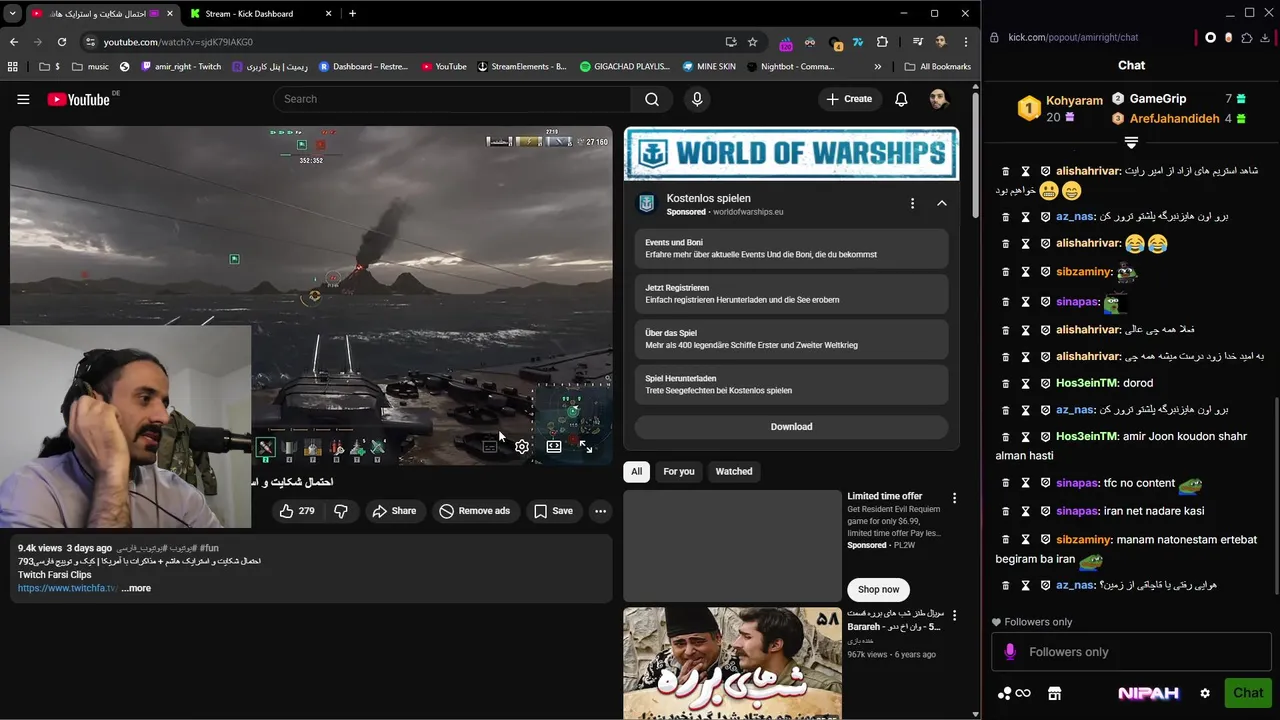This screenshot has width=1280, height=720.
Task: Open amir_right - Twitch bookmark
Action: pyautogui.click(x=181, y=67)
